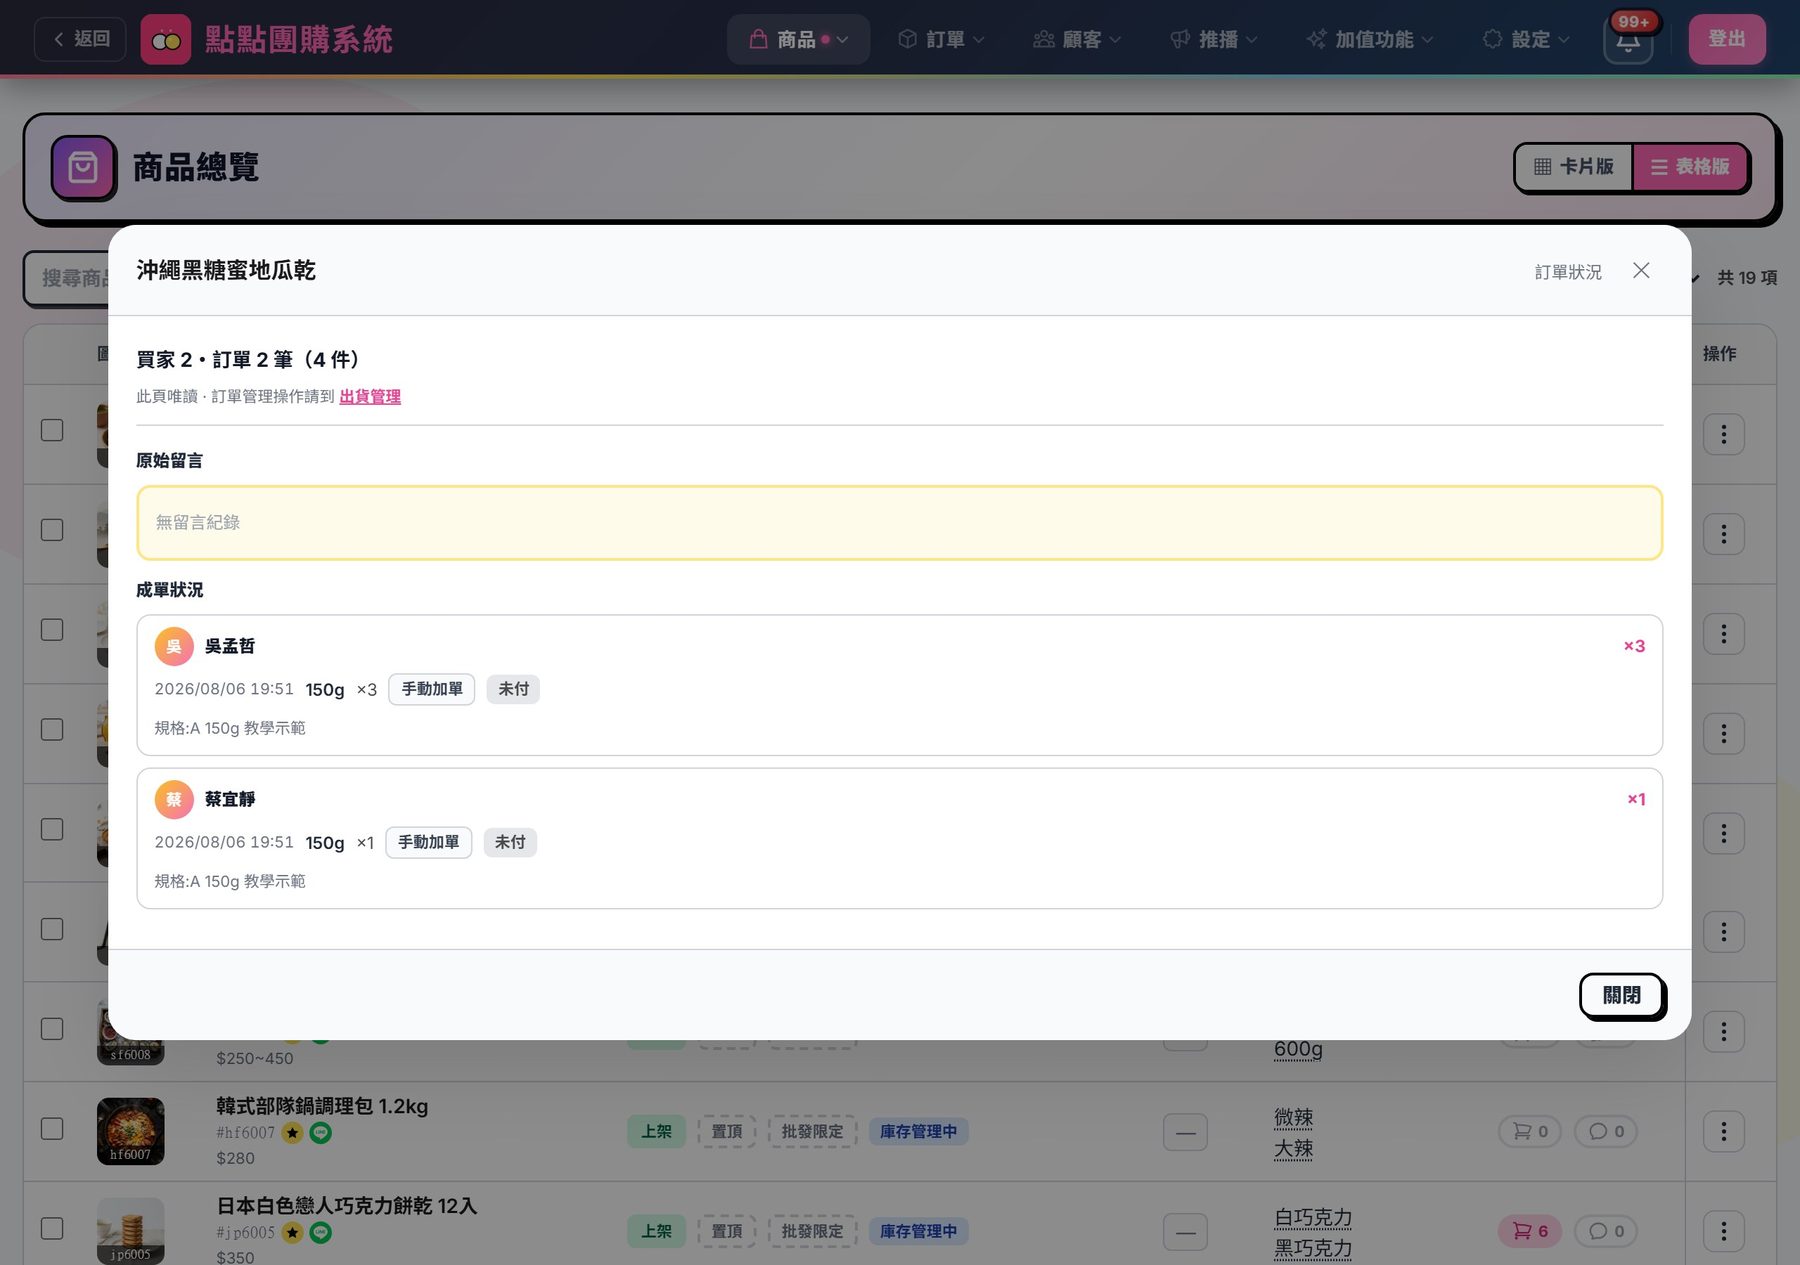Toggle 批發限定 for 韓式部隊鍋調理包
Screen dimensions: 1800x1265
(812, 1131)
